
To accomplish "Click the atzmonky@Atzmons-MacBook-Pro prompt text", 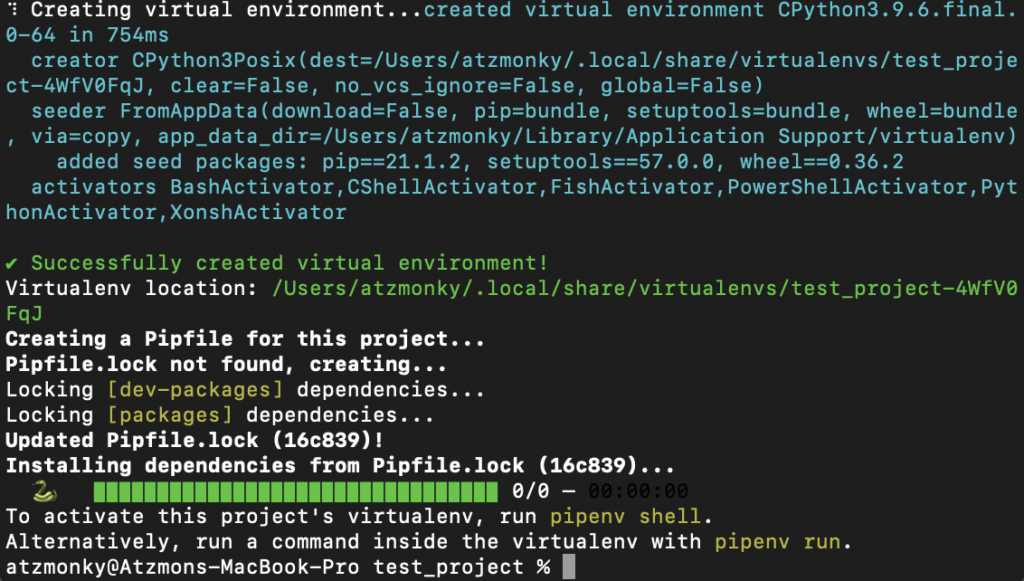I will 185,567.
